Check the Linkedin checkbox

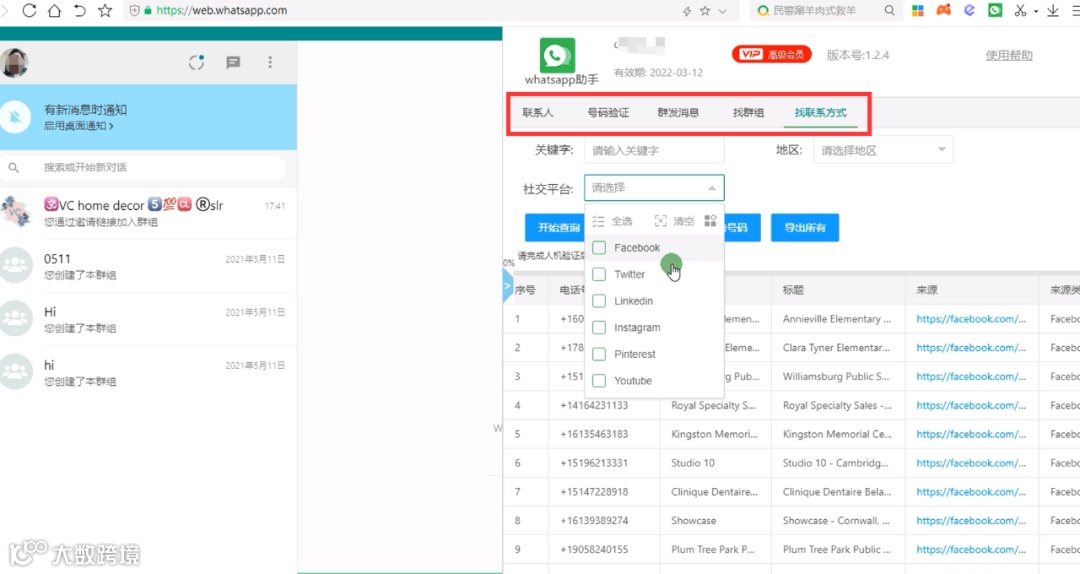tap(599, 301)
